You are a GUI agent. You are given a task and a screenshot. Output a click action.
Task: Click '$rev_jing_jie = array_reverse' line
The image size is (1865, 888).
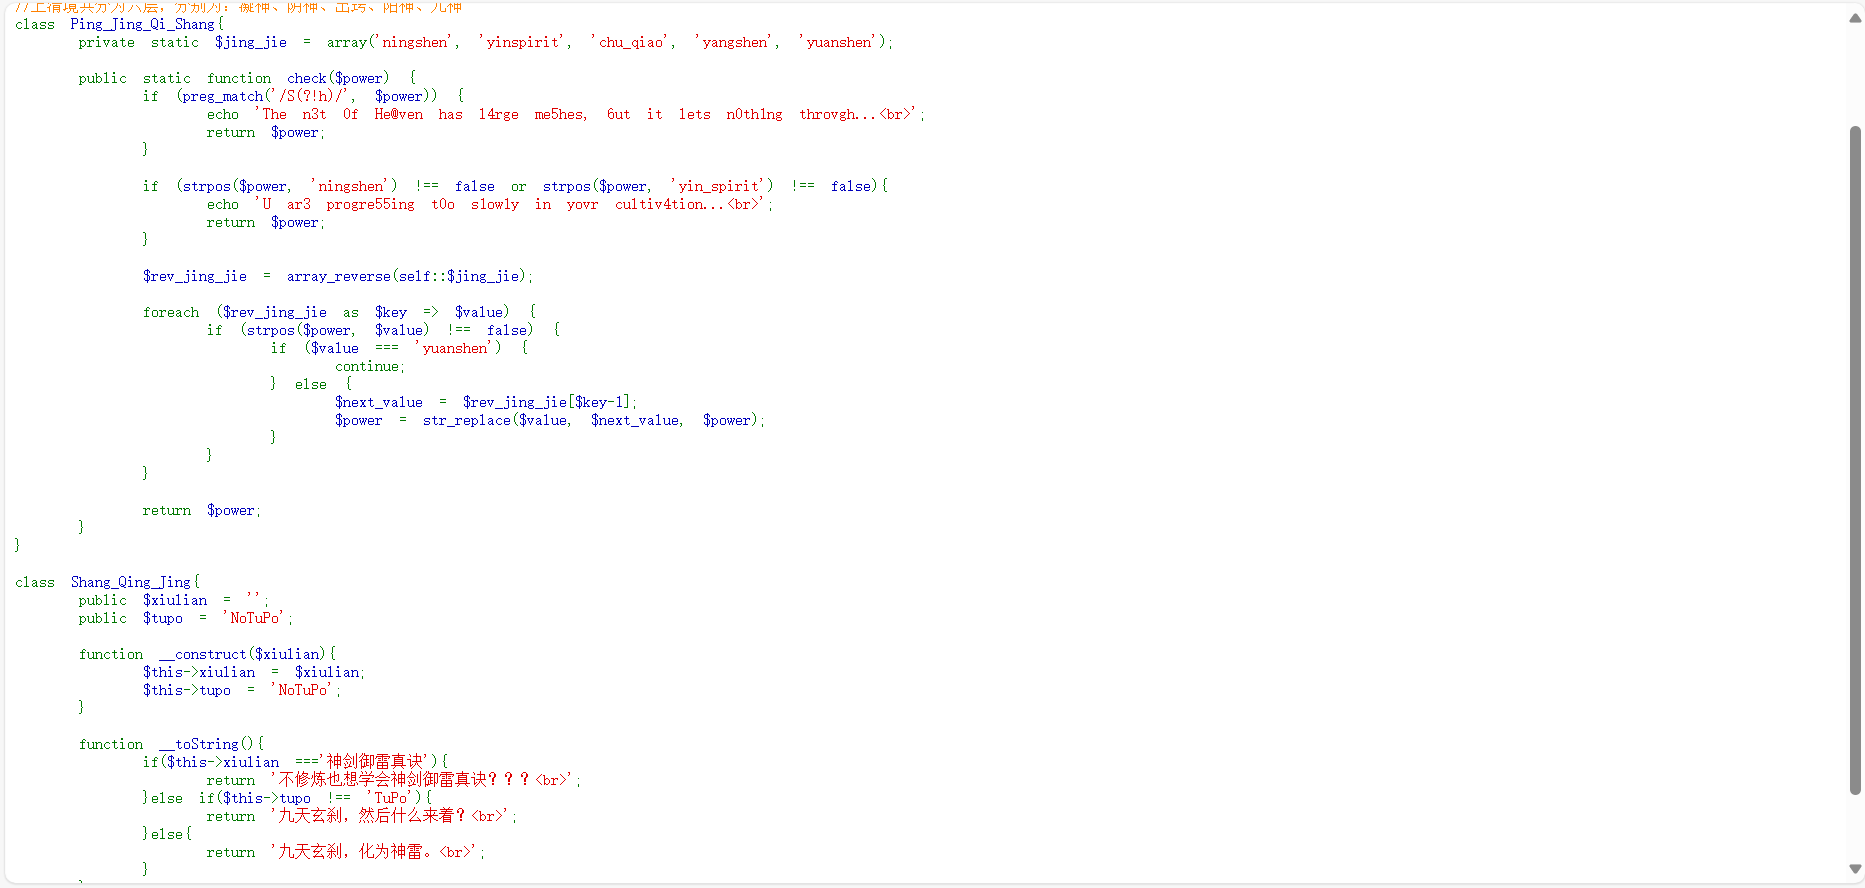point(338,276)
